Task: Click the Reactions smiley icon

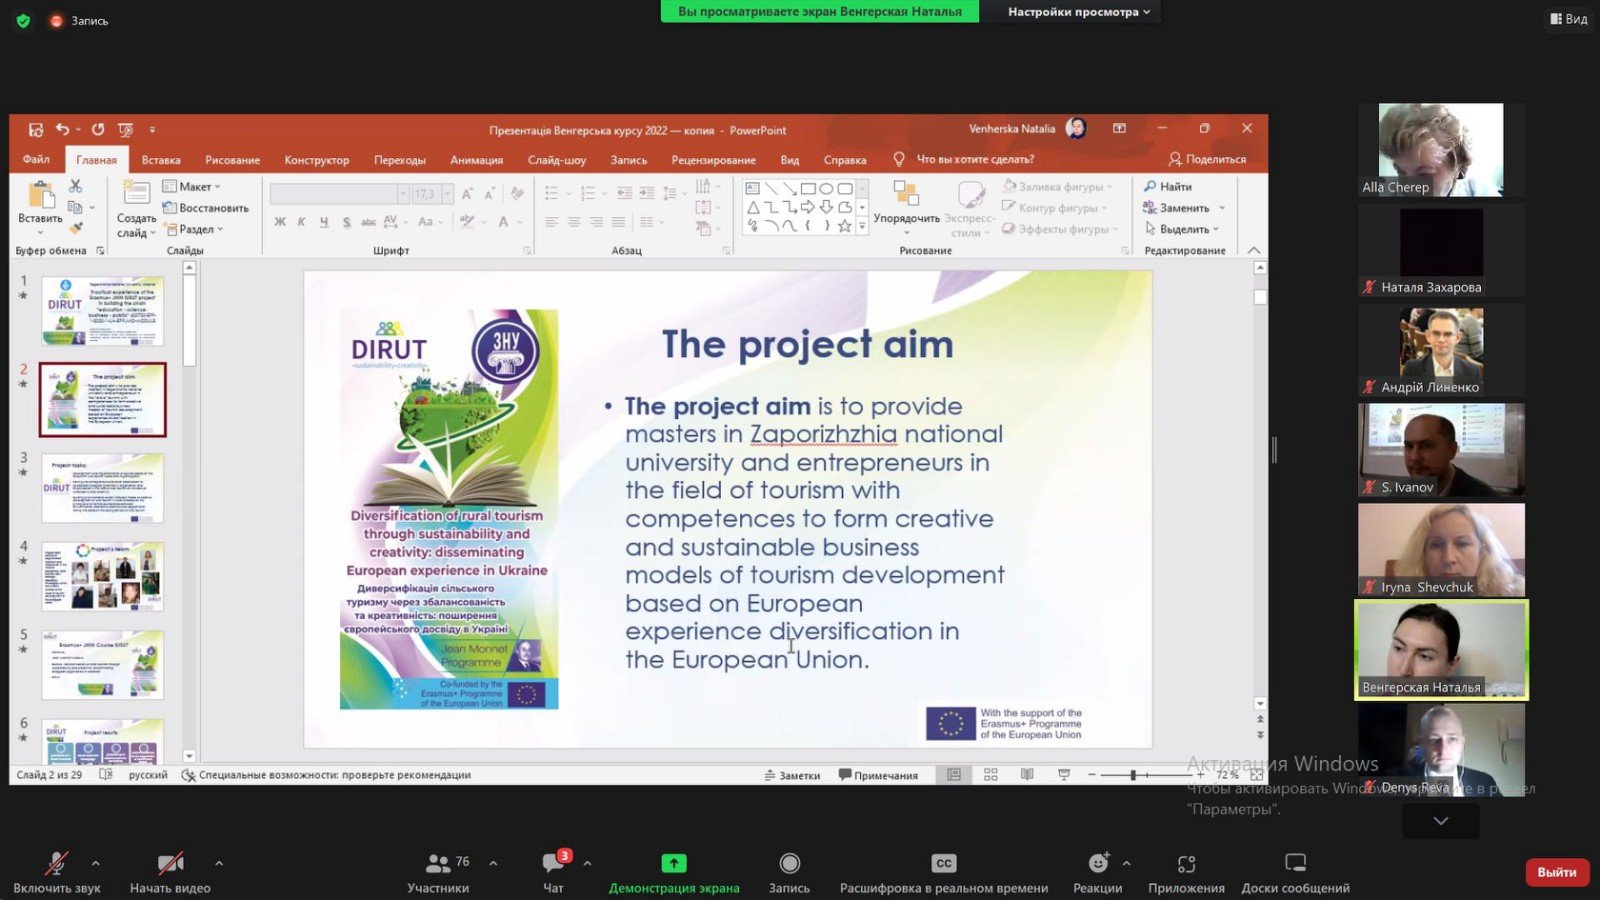Action: pyautogui.click(x=1097, y=864)
